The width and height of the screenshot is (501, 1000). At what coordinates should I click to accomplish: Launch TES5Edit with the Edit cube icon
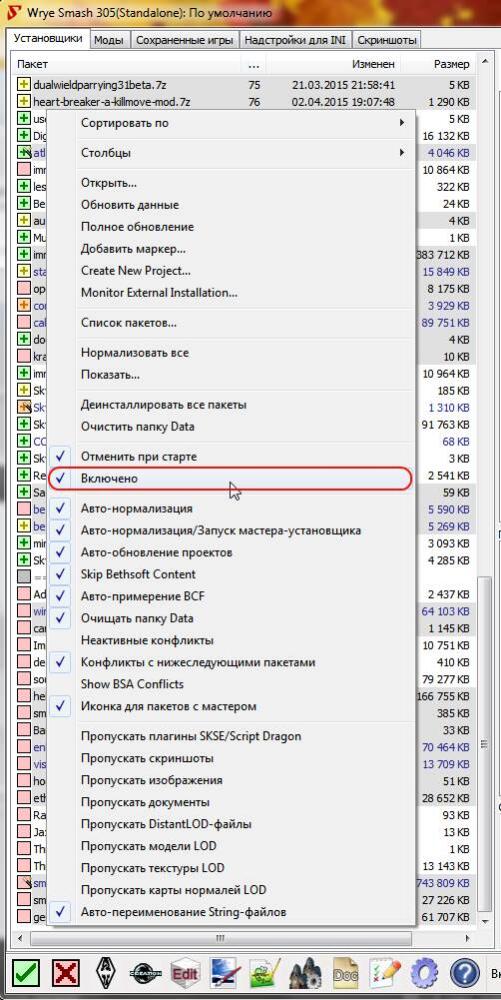184,974
